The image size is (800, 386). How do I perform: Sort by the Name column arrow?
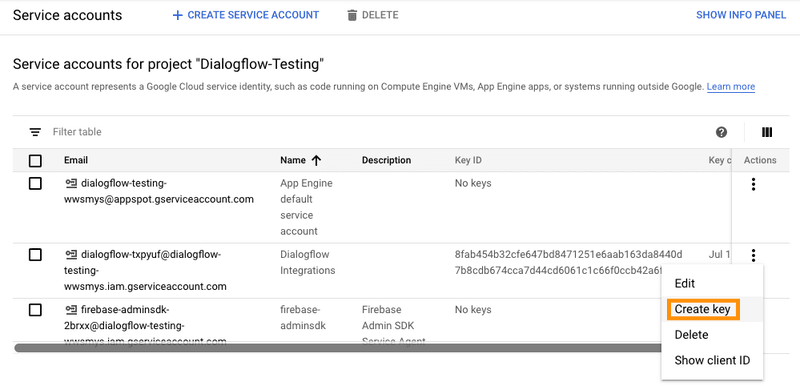pyautogui.click(x=316, y=161)
